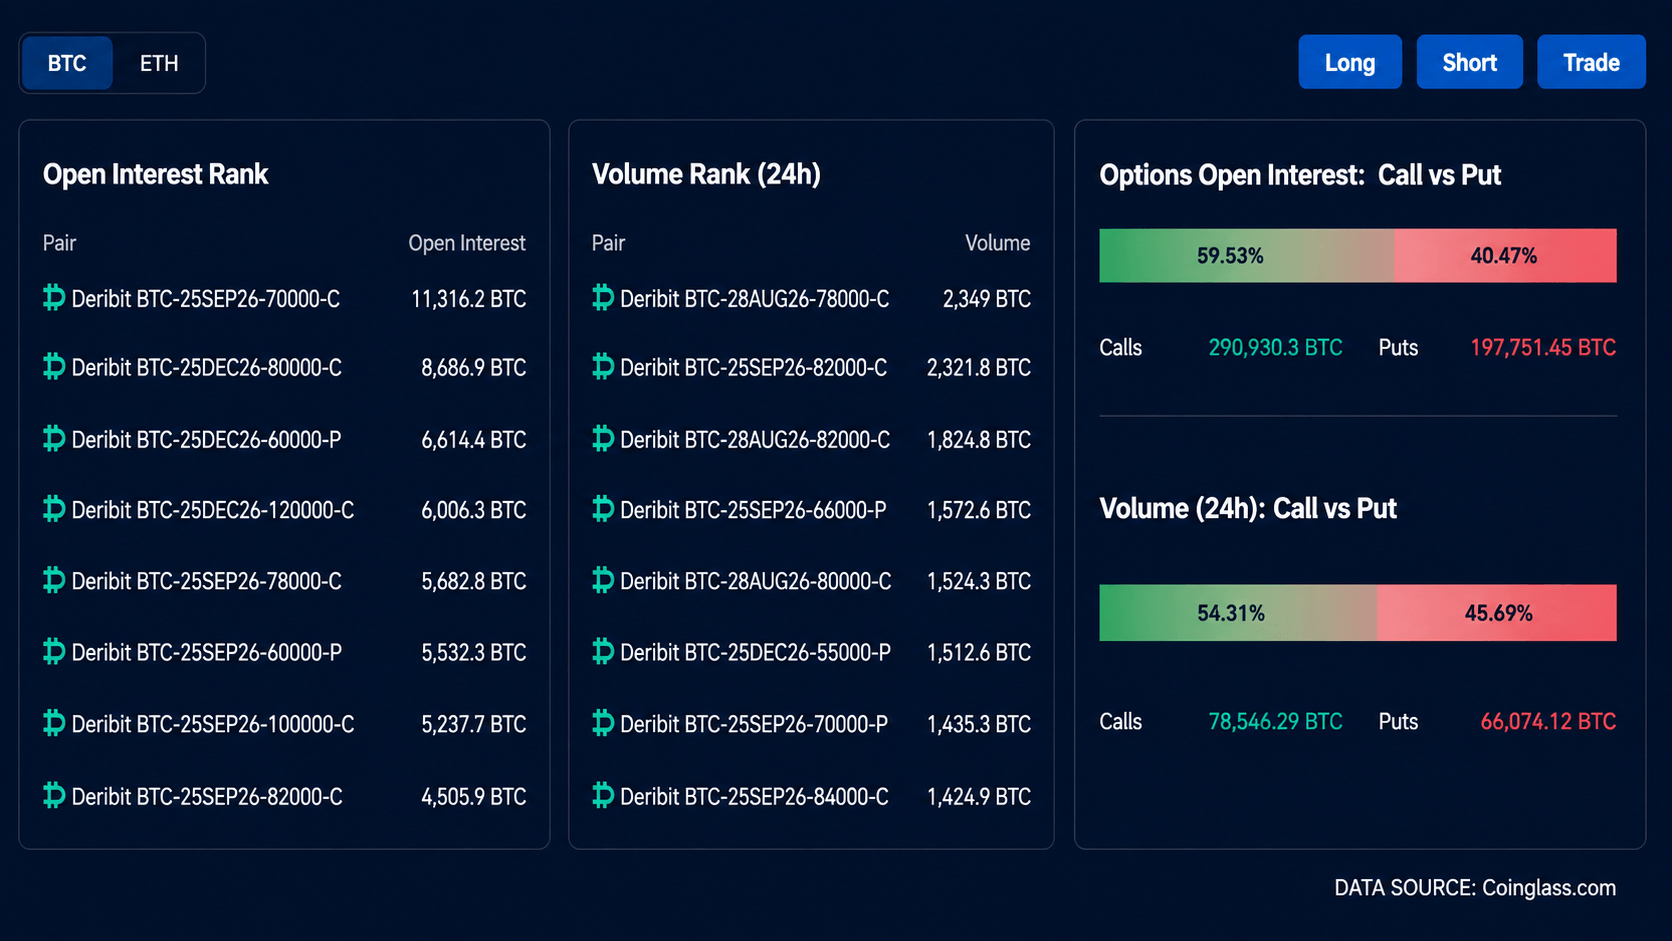Open the Trade button

point(1591,62)
